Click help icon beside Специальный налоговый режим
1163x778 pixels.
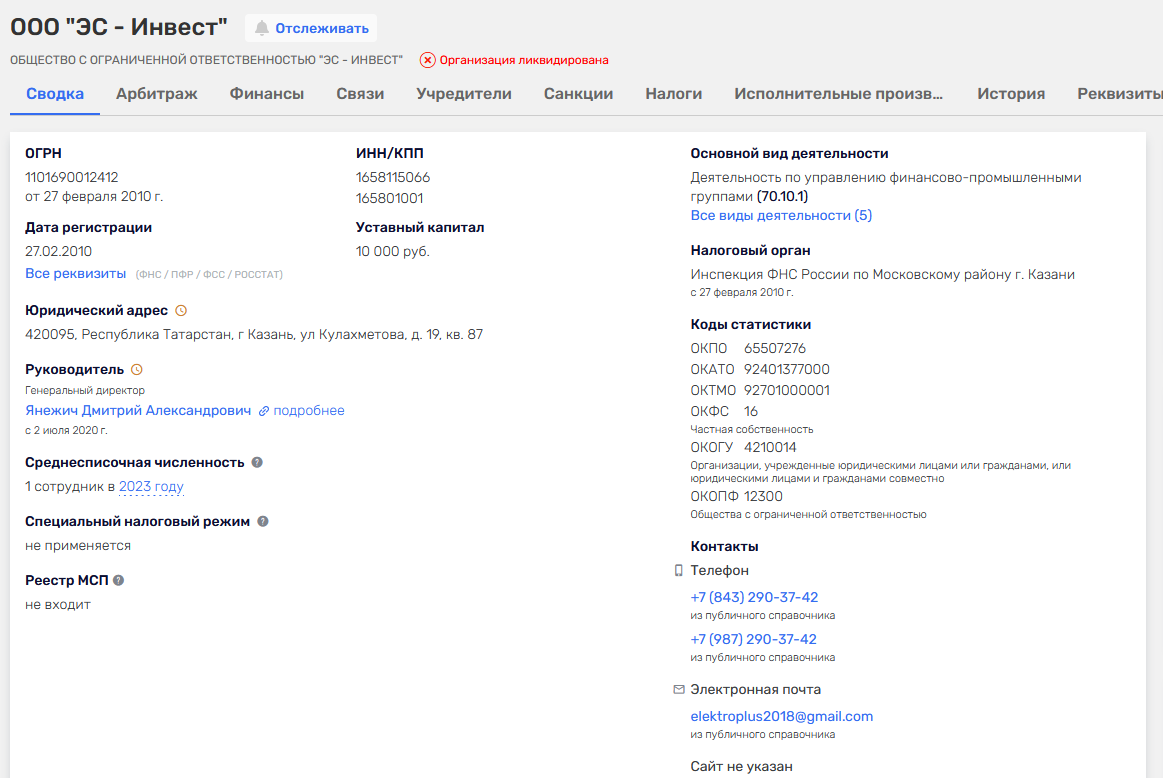[263, 521]
